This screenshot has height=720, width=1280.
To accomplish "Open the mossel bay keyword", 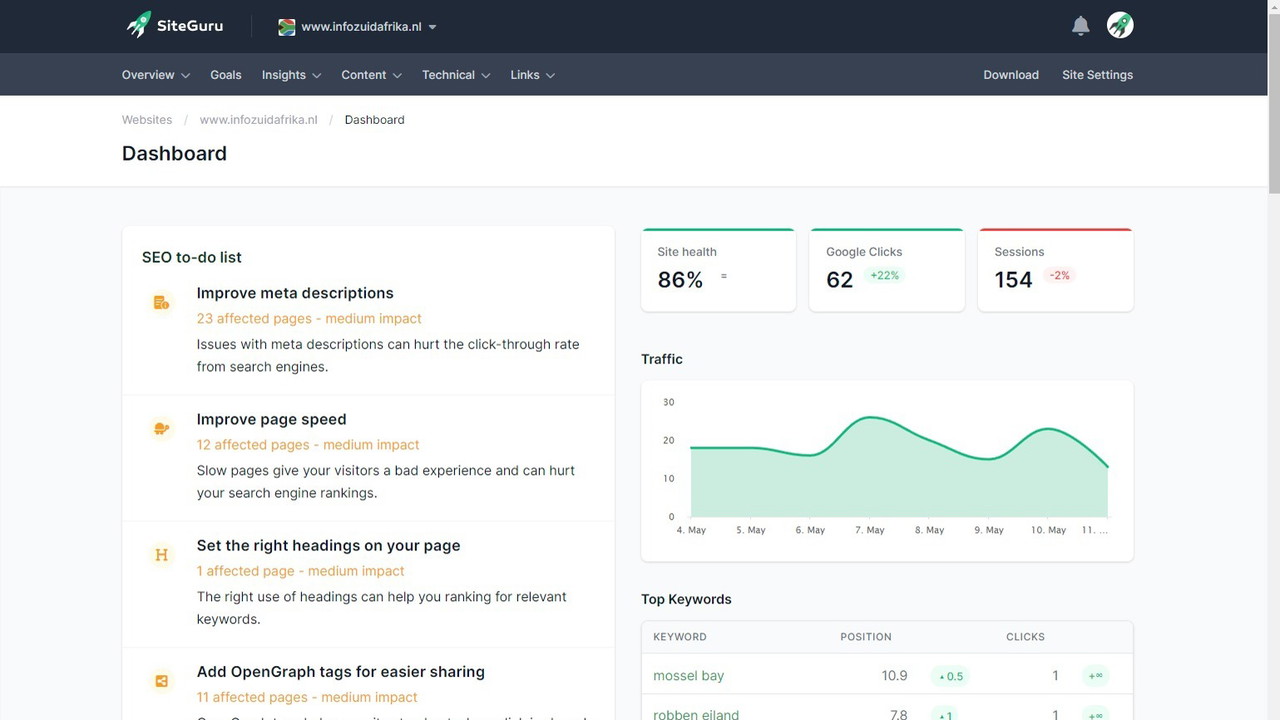I will pos(688,675).
